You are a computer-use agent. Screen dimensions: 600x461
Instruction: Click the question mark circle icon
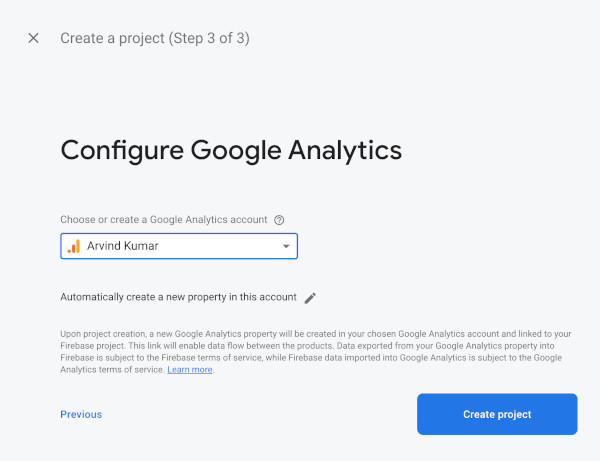pos(279,220)
